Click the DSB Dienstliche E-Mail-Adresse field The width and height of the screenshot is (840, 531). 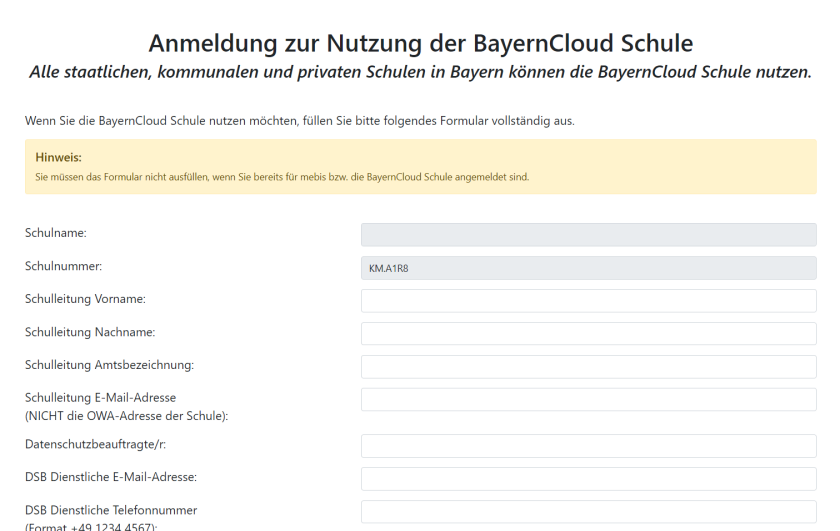click(588, 478)
